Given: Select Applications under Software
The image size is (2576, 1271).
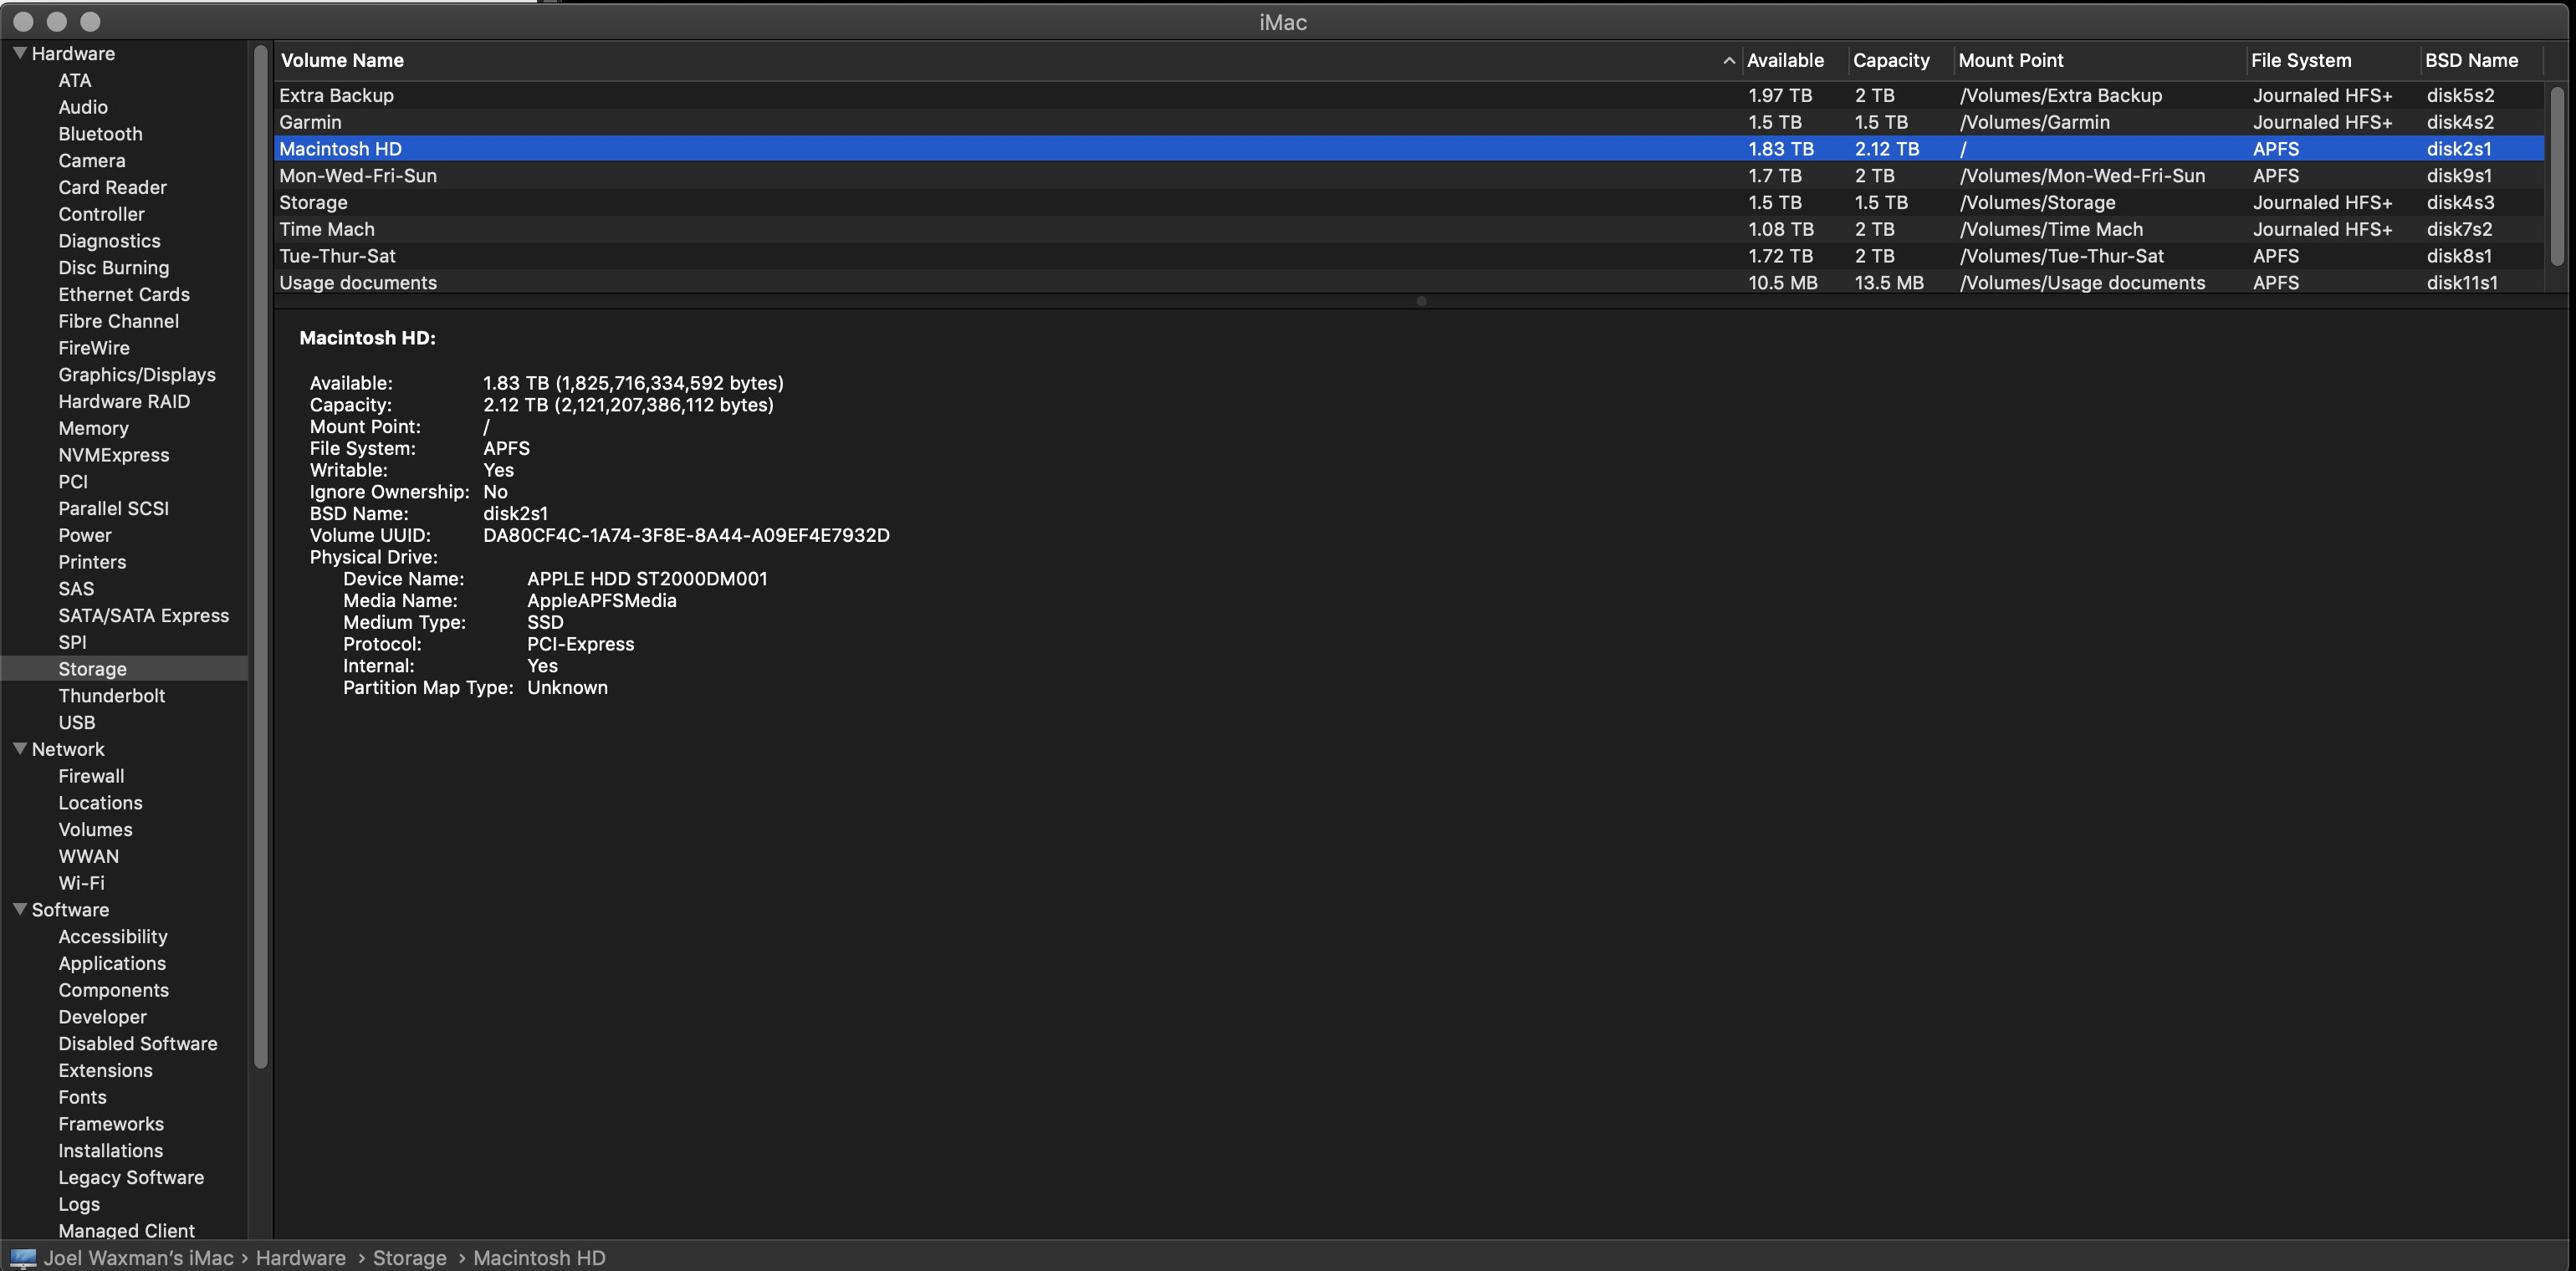Looking at the screenshot, I should (x=112, y=963).
